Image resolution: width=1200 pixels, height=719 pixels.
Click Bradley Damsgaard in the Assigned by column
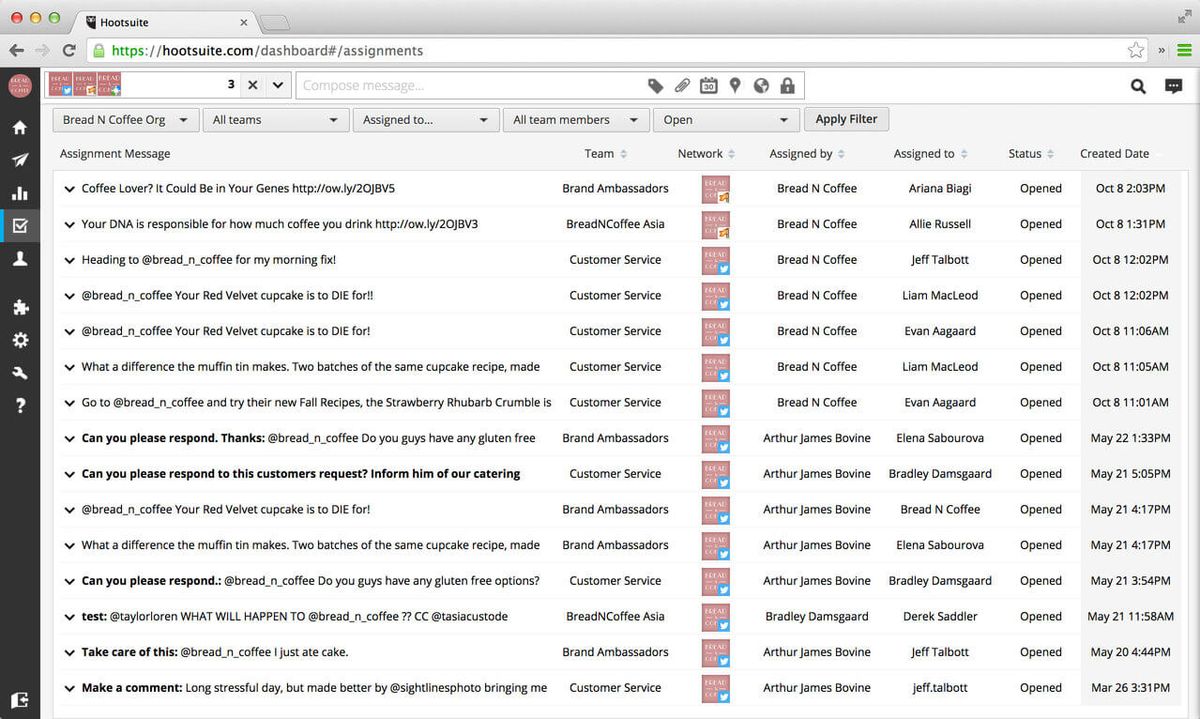pyautogui.click(x=817, y=616)
